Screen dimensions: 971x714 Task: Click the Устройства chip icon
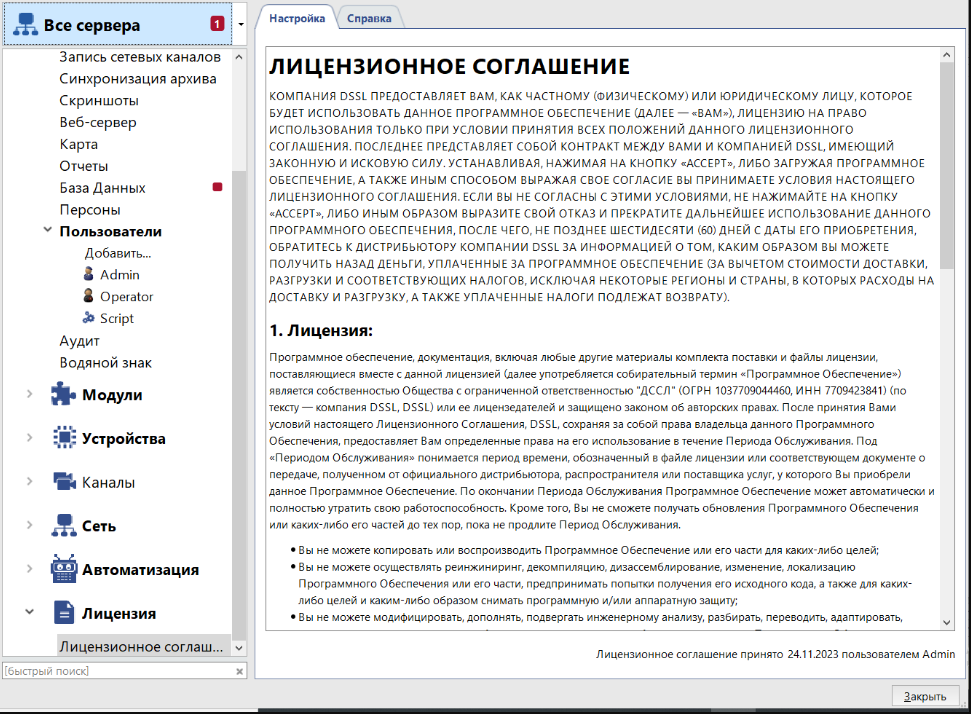[x=64, y=437]
